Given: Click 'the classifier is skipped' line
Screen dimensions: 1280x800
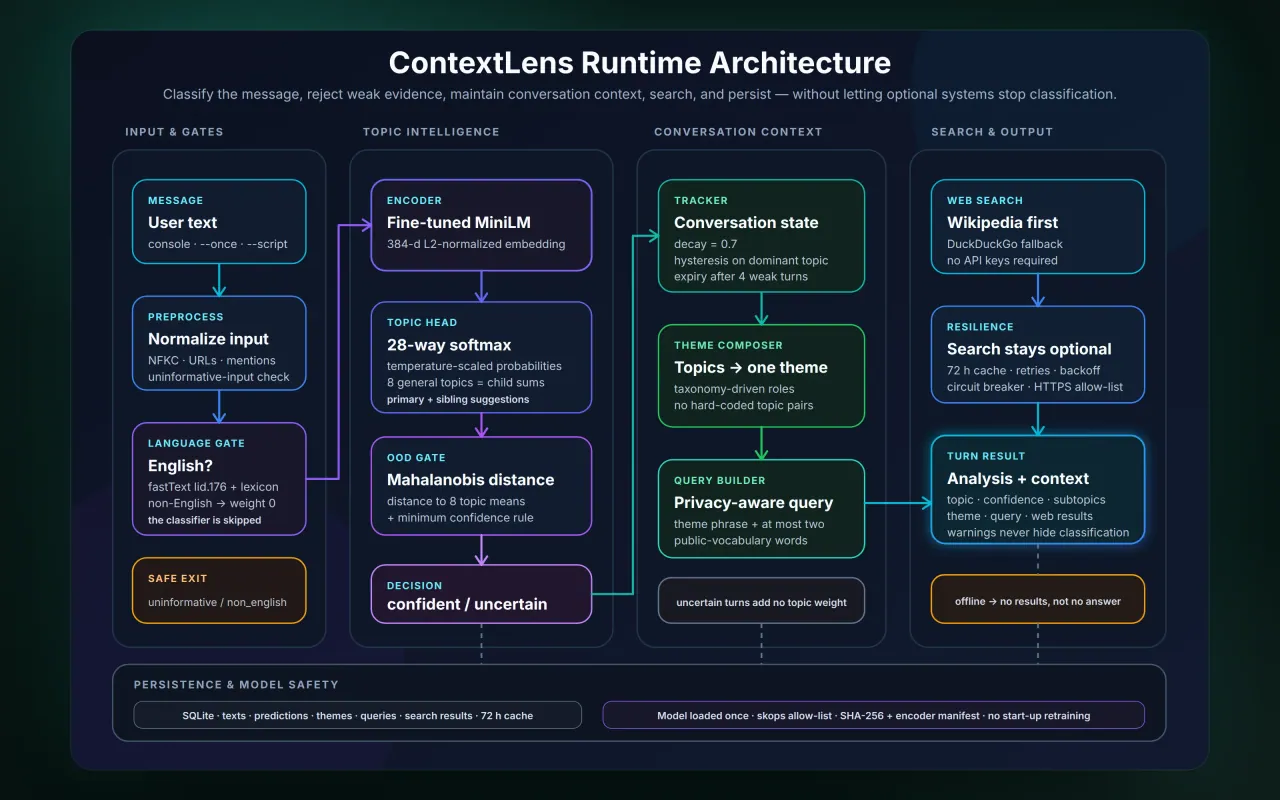Looking at the screenshot, I should click(x=204, y=520).
